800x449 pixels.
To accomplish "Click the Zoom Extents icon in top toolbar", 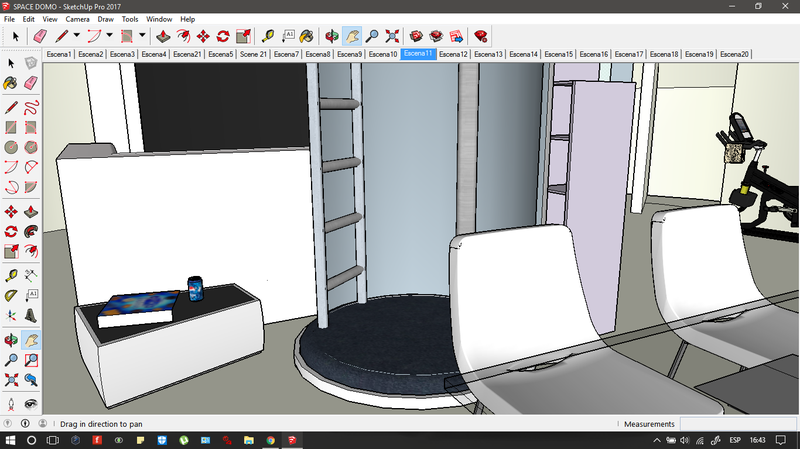I will click(x=392, y=36).
